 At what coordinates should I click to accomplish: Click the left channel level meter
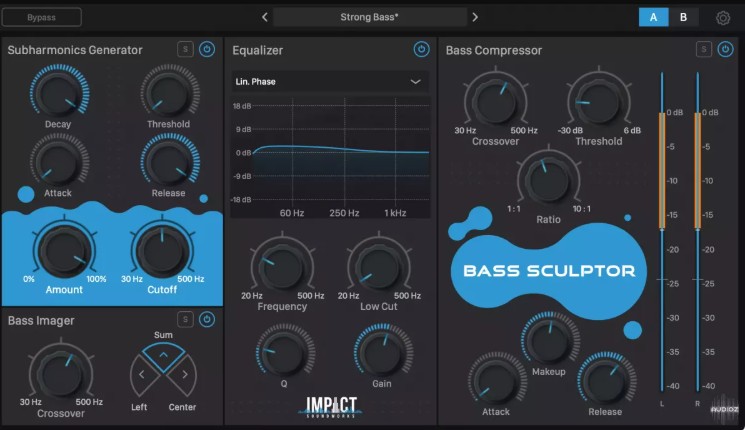(x=662, y=232)
